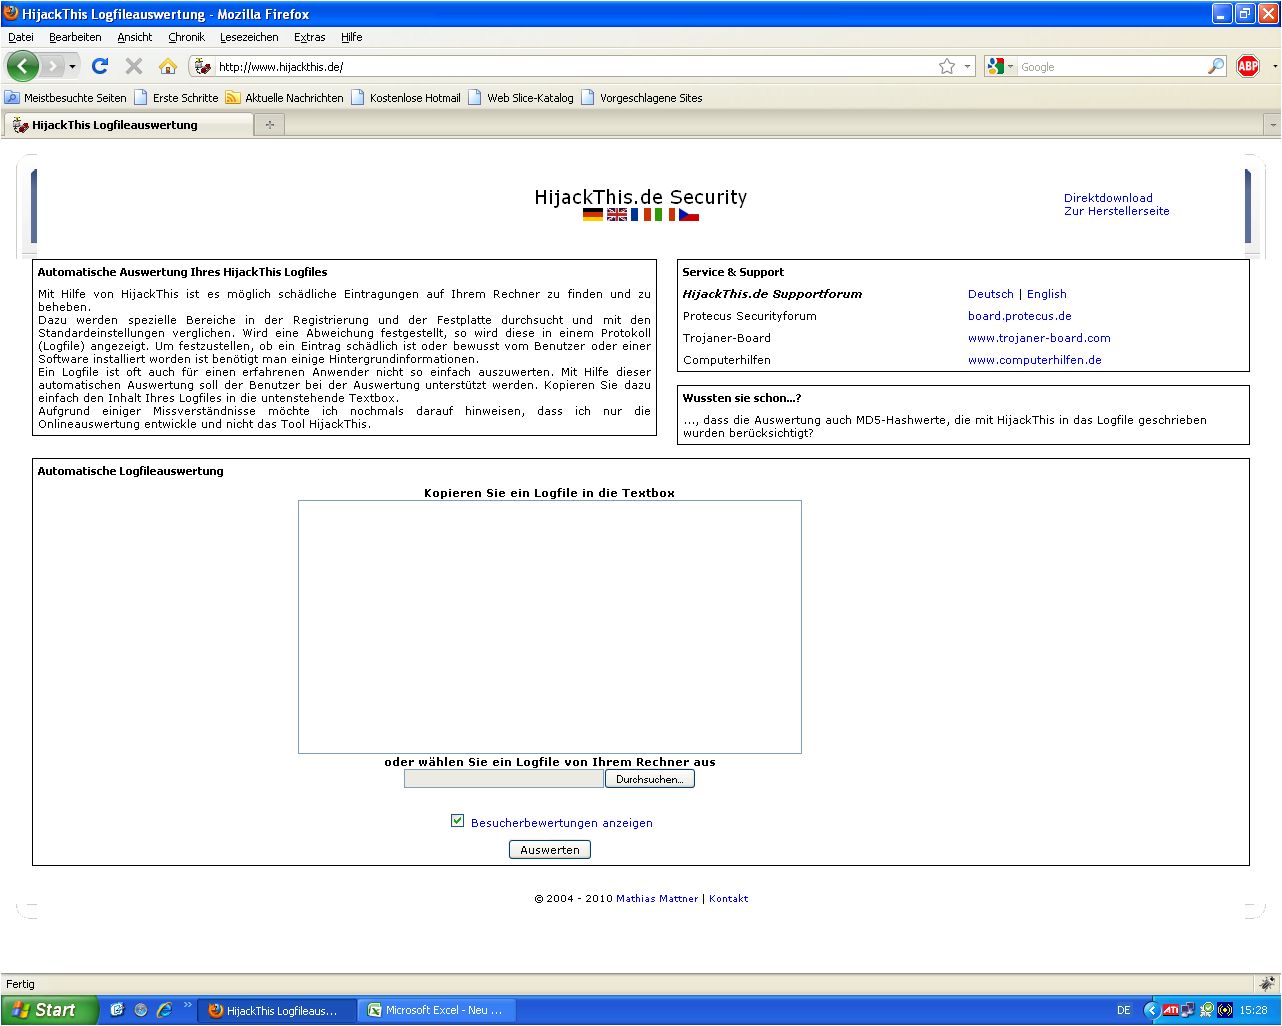The image size is (1282, 1026).
Task: Reload the page with the refresh icon
Action: click(99, 66)
